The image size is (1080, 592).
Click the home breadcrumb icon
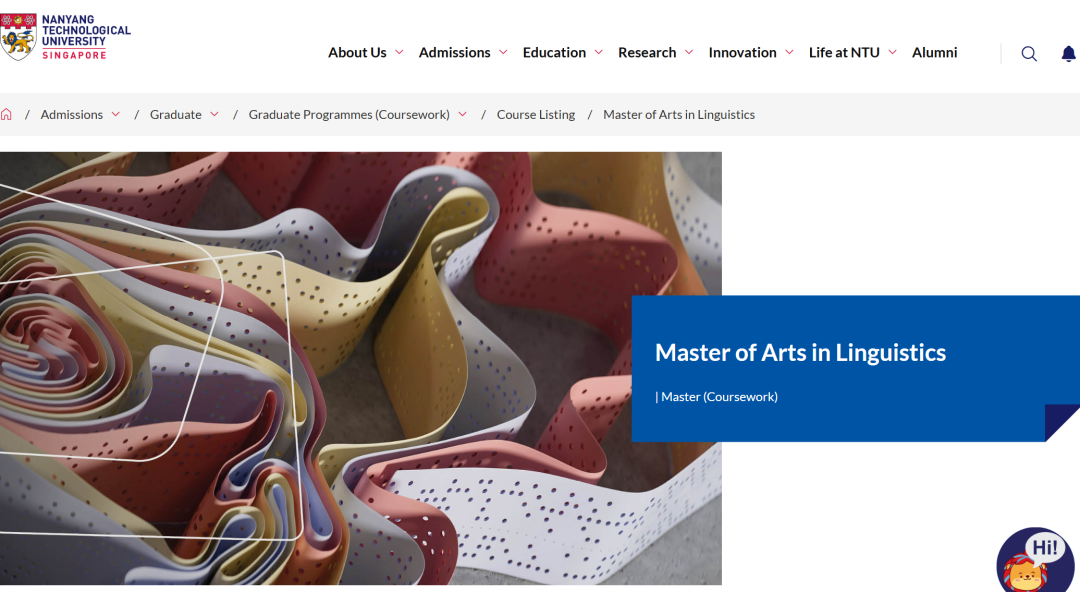[6, 115]
